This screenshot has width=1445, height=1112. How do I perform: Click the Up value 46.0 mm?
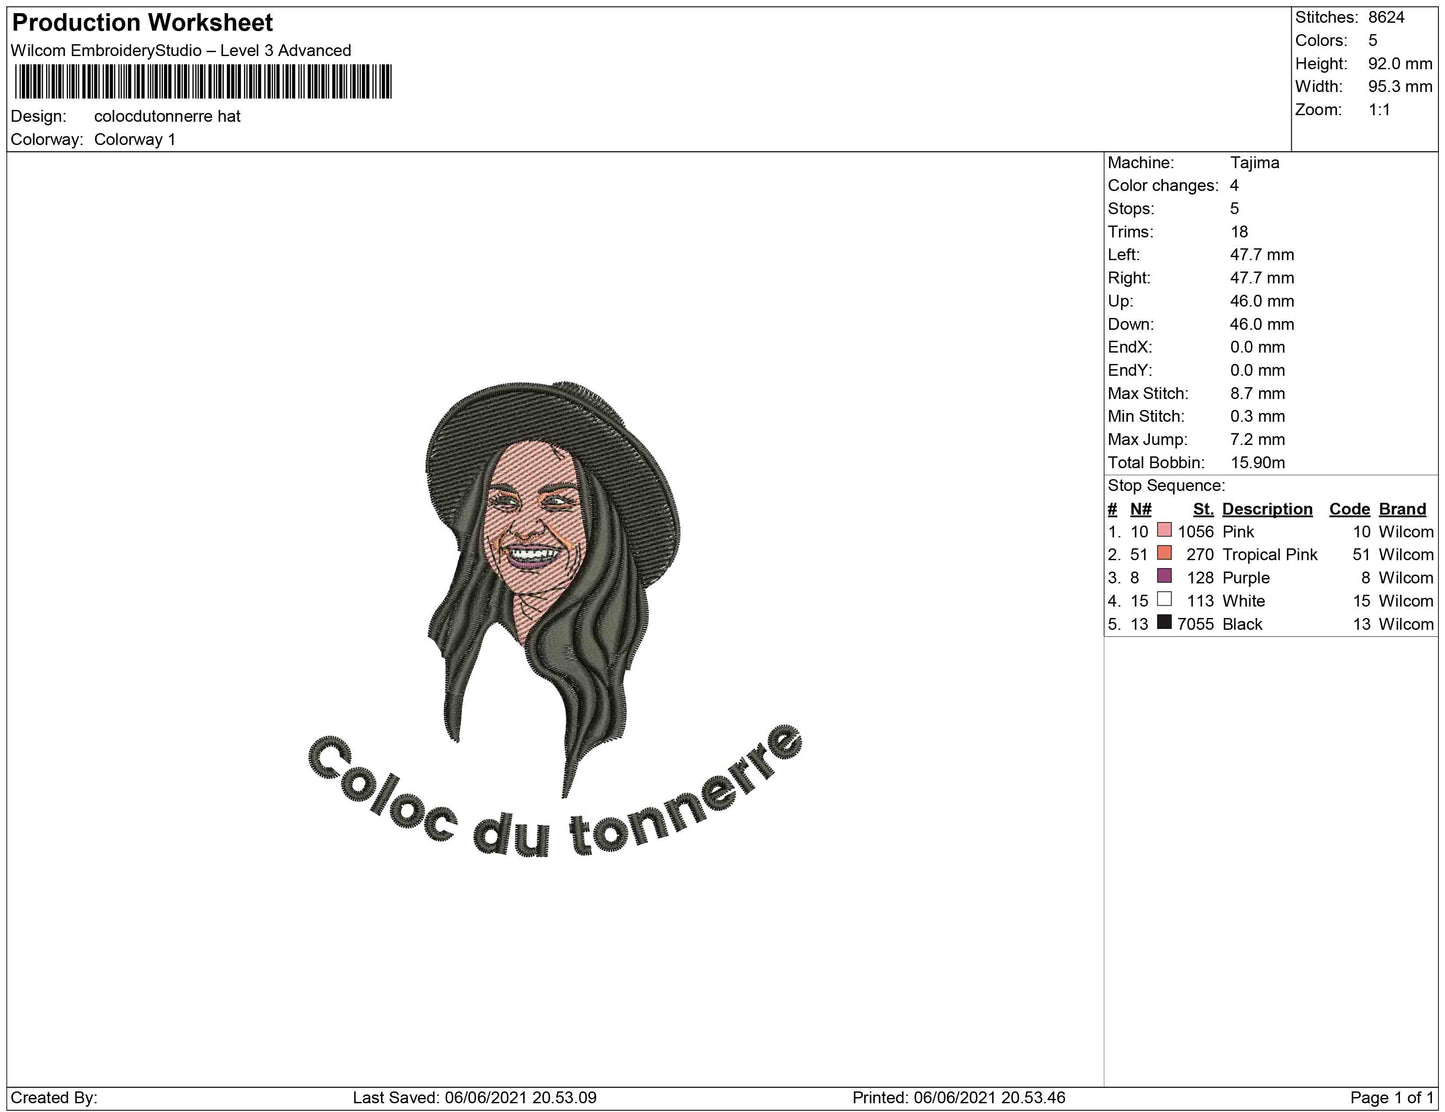click(1262, 300)
